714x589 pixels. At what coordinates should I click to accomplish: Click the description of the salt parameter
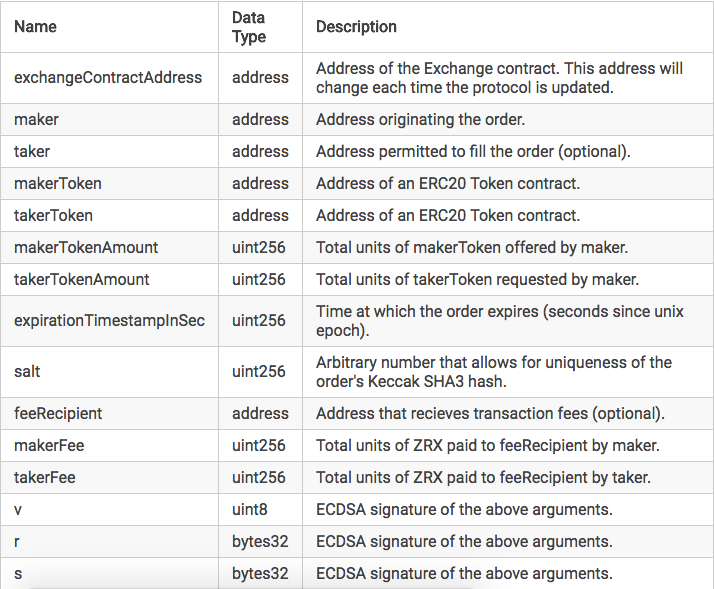pyautogui.click(x=494, y=372)
